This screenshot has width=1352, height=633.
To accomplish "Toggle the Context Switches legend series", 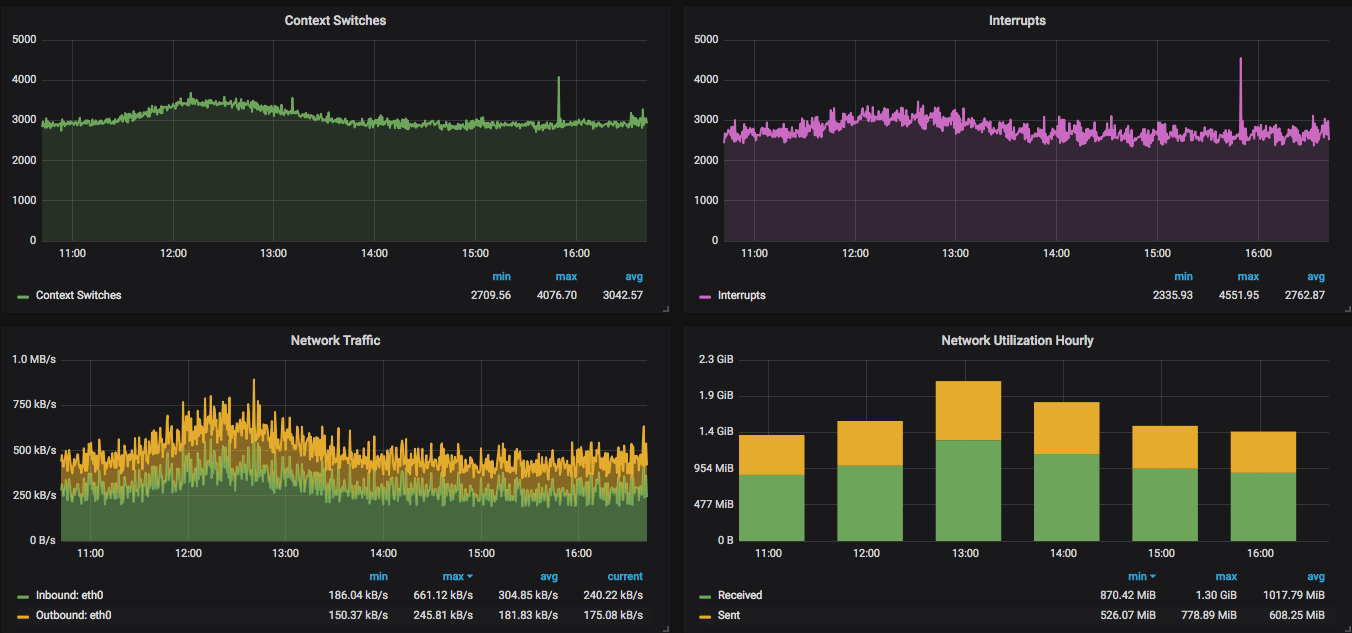I will coord(78,295).
